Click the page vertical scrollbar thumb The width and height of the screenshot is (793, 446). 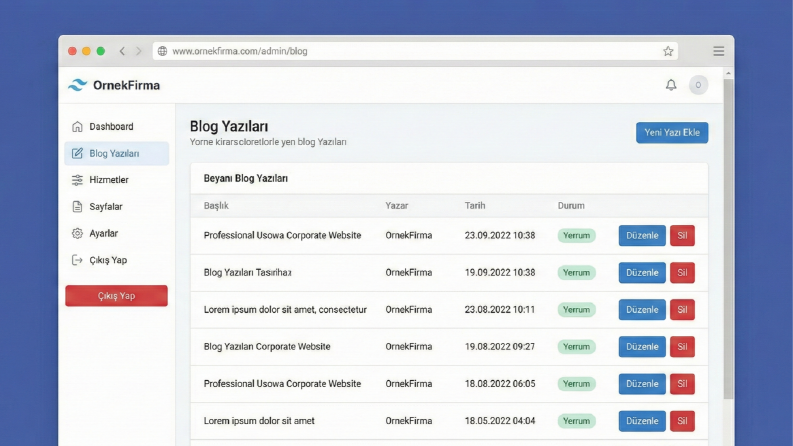[x=728, y=239]
